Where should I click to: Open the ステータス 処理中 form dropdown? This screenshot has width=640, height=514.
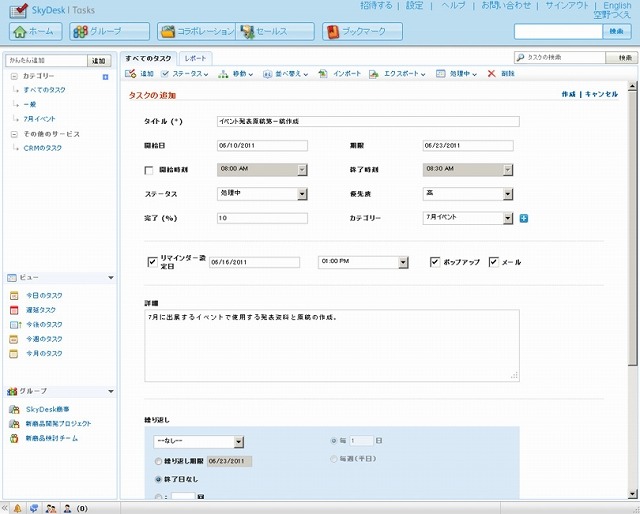tap(262, 194)
